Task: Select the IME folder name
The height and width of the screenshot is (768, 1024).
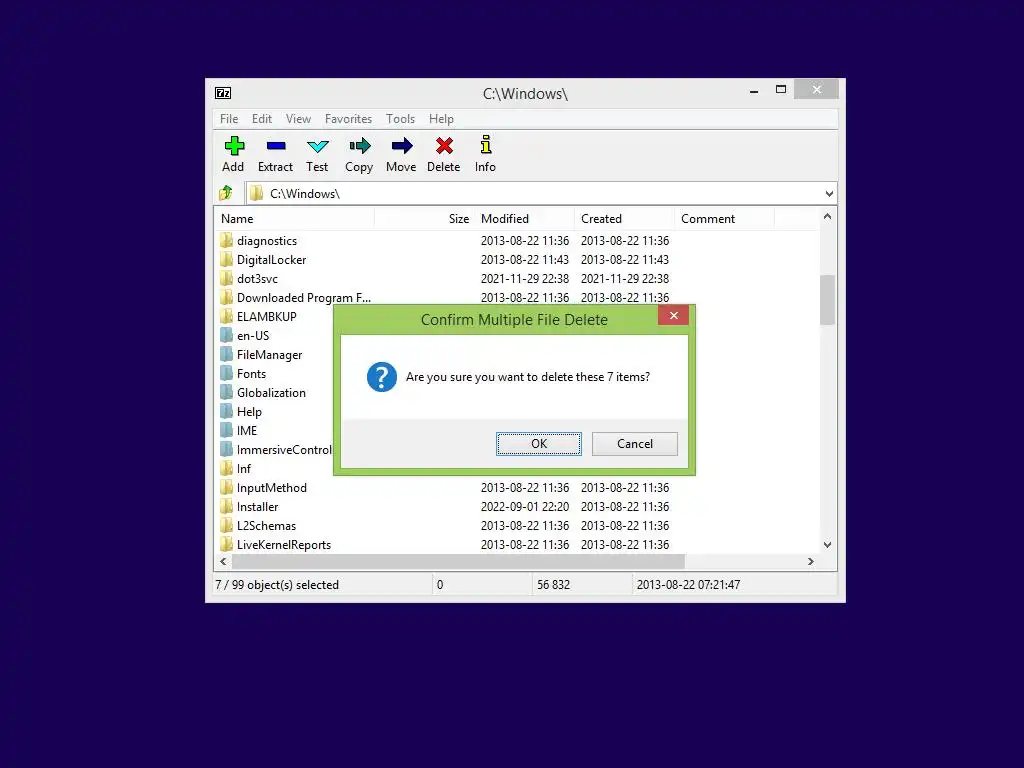Action: (247, 430)
